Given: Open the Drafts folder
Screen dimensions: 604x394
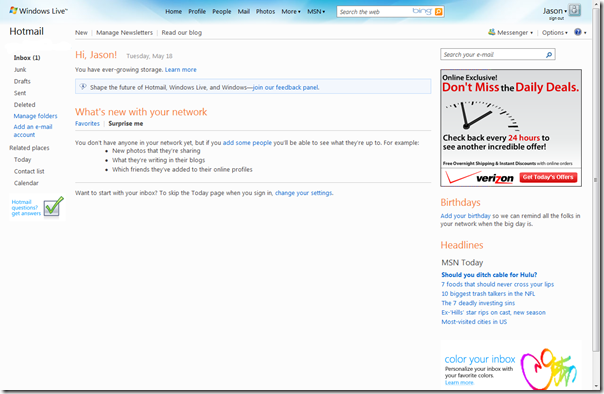Looking at the screenshot, I should click(x=22, y=81).
